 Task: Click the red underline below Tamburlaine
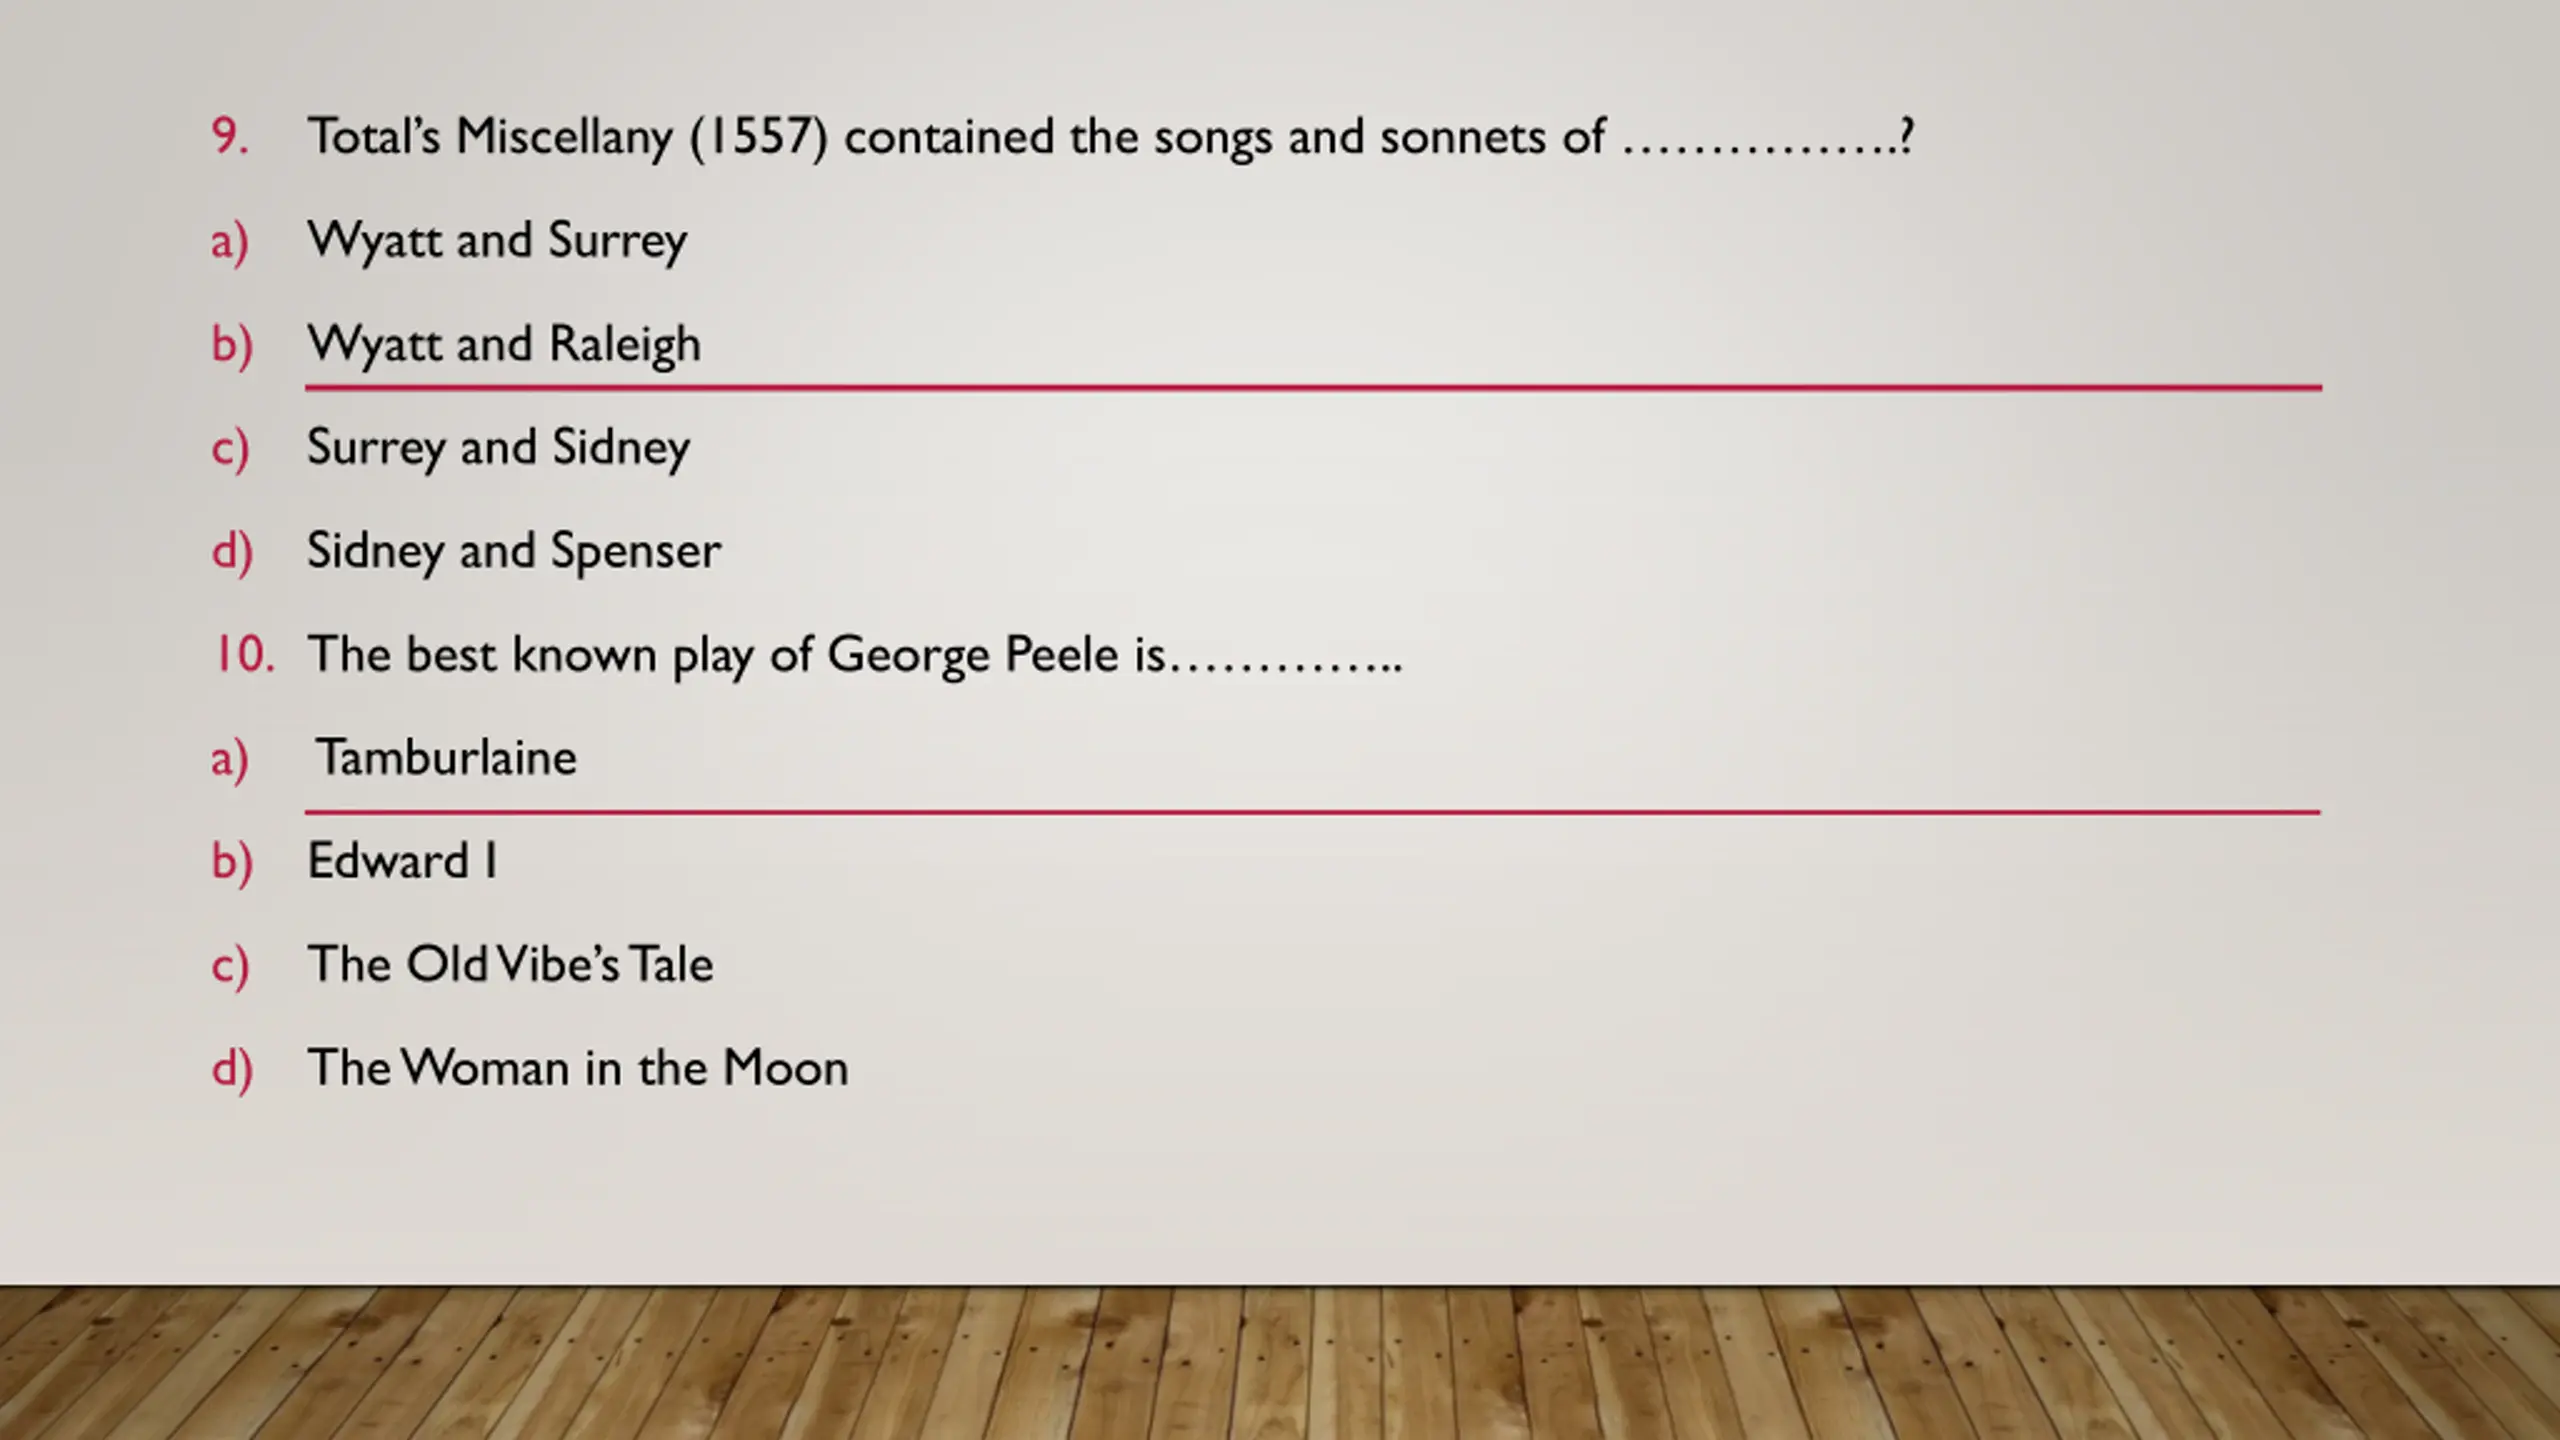click(x=1312, y=812)
